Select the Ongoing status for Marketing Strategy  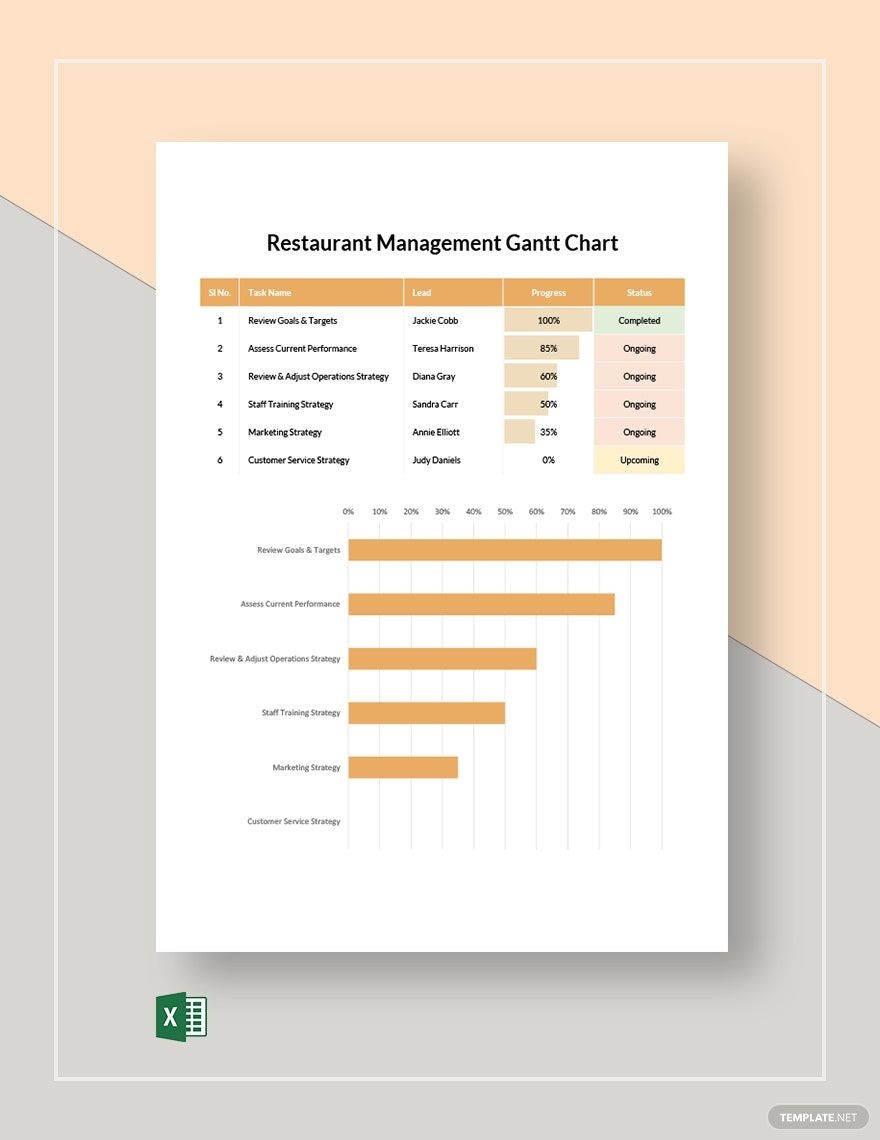click(x=639, y=432)
